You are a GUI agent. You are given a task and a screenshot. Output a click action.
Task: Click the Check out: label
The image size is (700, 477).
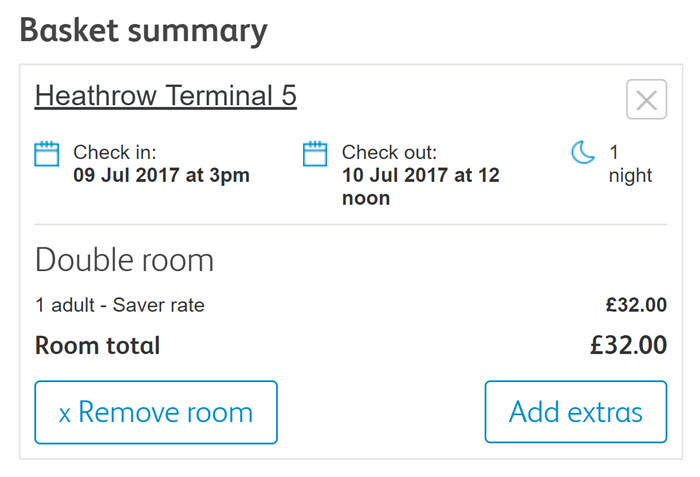389,152
